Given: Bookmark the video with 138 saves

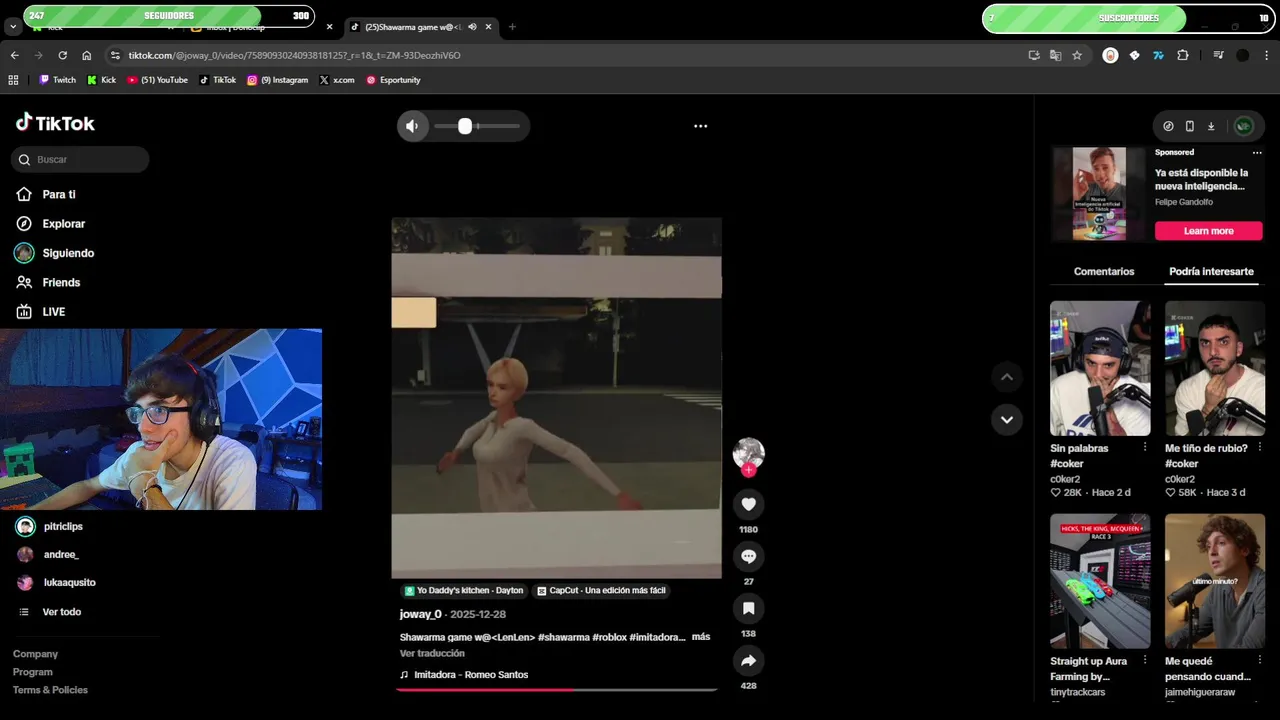Looking at the screenshot, I should pos(748,608).
